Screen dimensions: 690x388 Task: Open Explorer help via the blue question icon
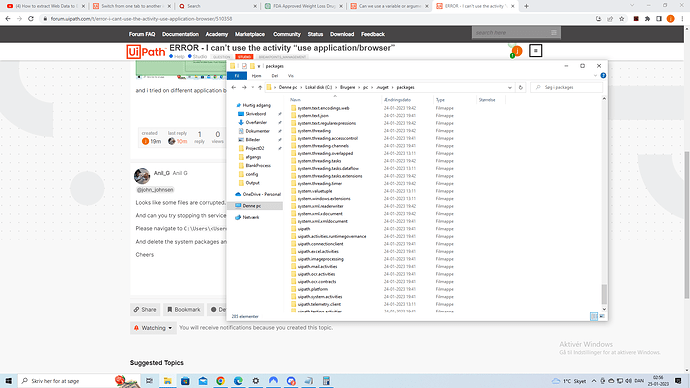[603, 76]
